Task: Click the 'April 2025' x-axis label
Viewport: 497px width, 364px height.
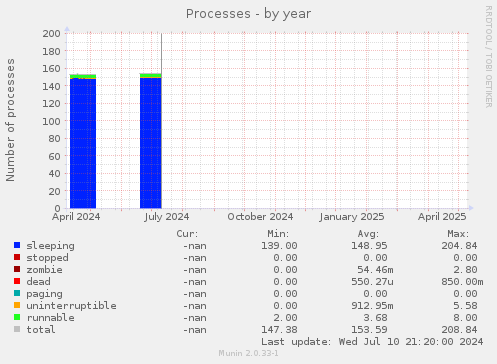Action: pyautogui.click(x=442, y=217)
